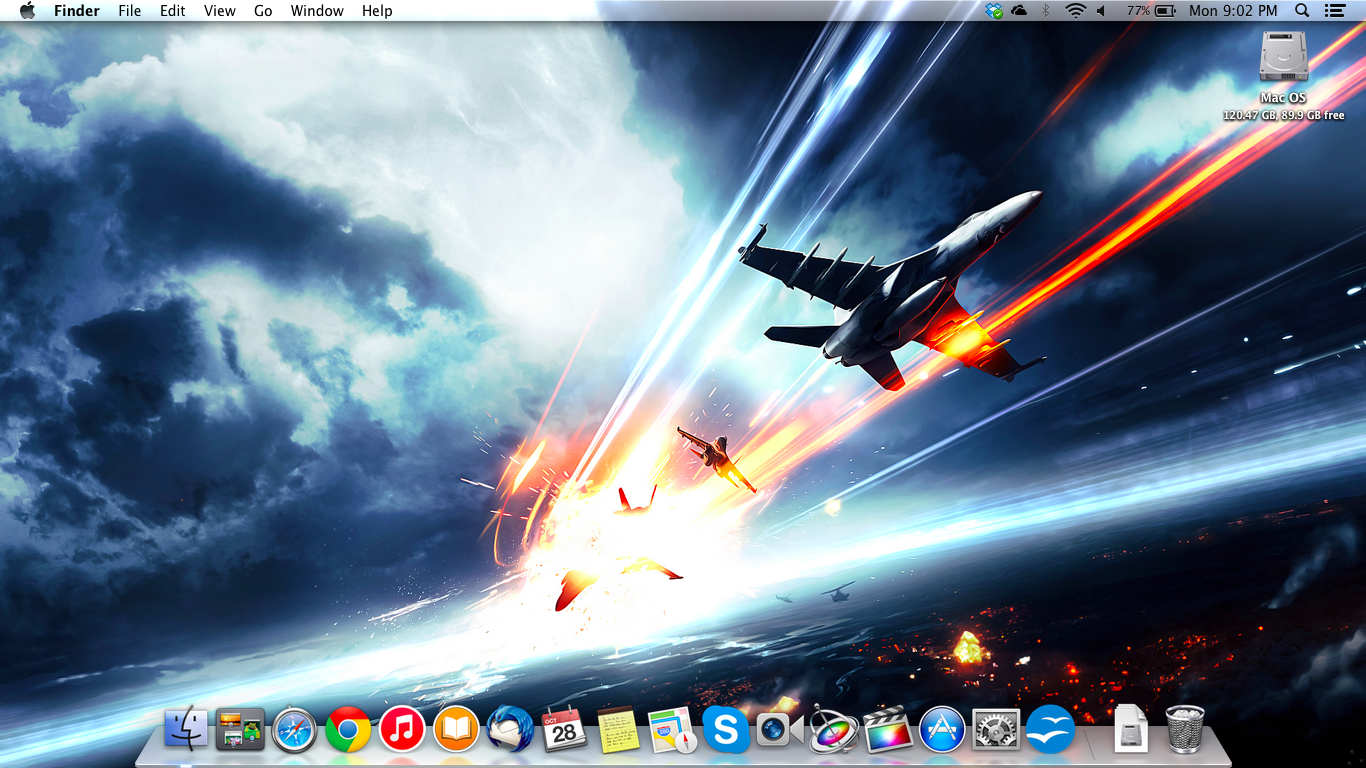Click the Dropbox menu bar icon

point(993,11)
